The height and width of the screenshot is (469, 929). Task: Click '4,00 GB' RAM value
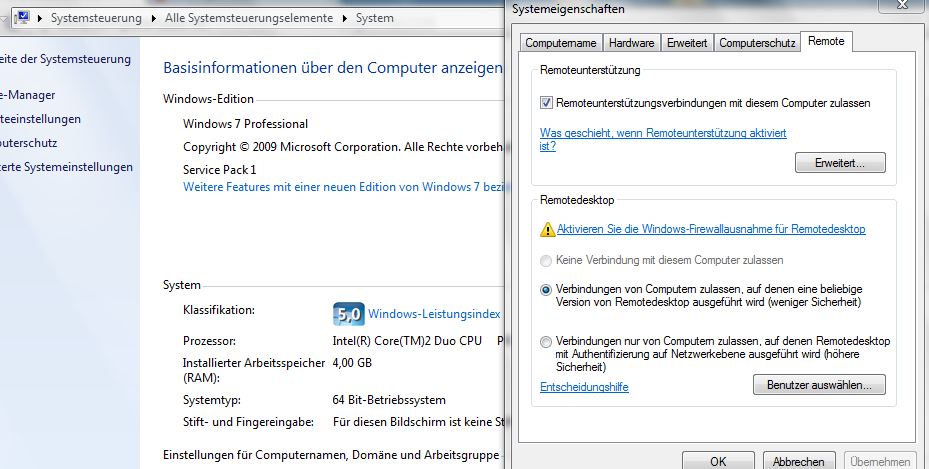pyautogui.click(x=352, y=362)
